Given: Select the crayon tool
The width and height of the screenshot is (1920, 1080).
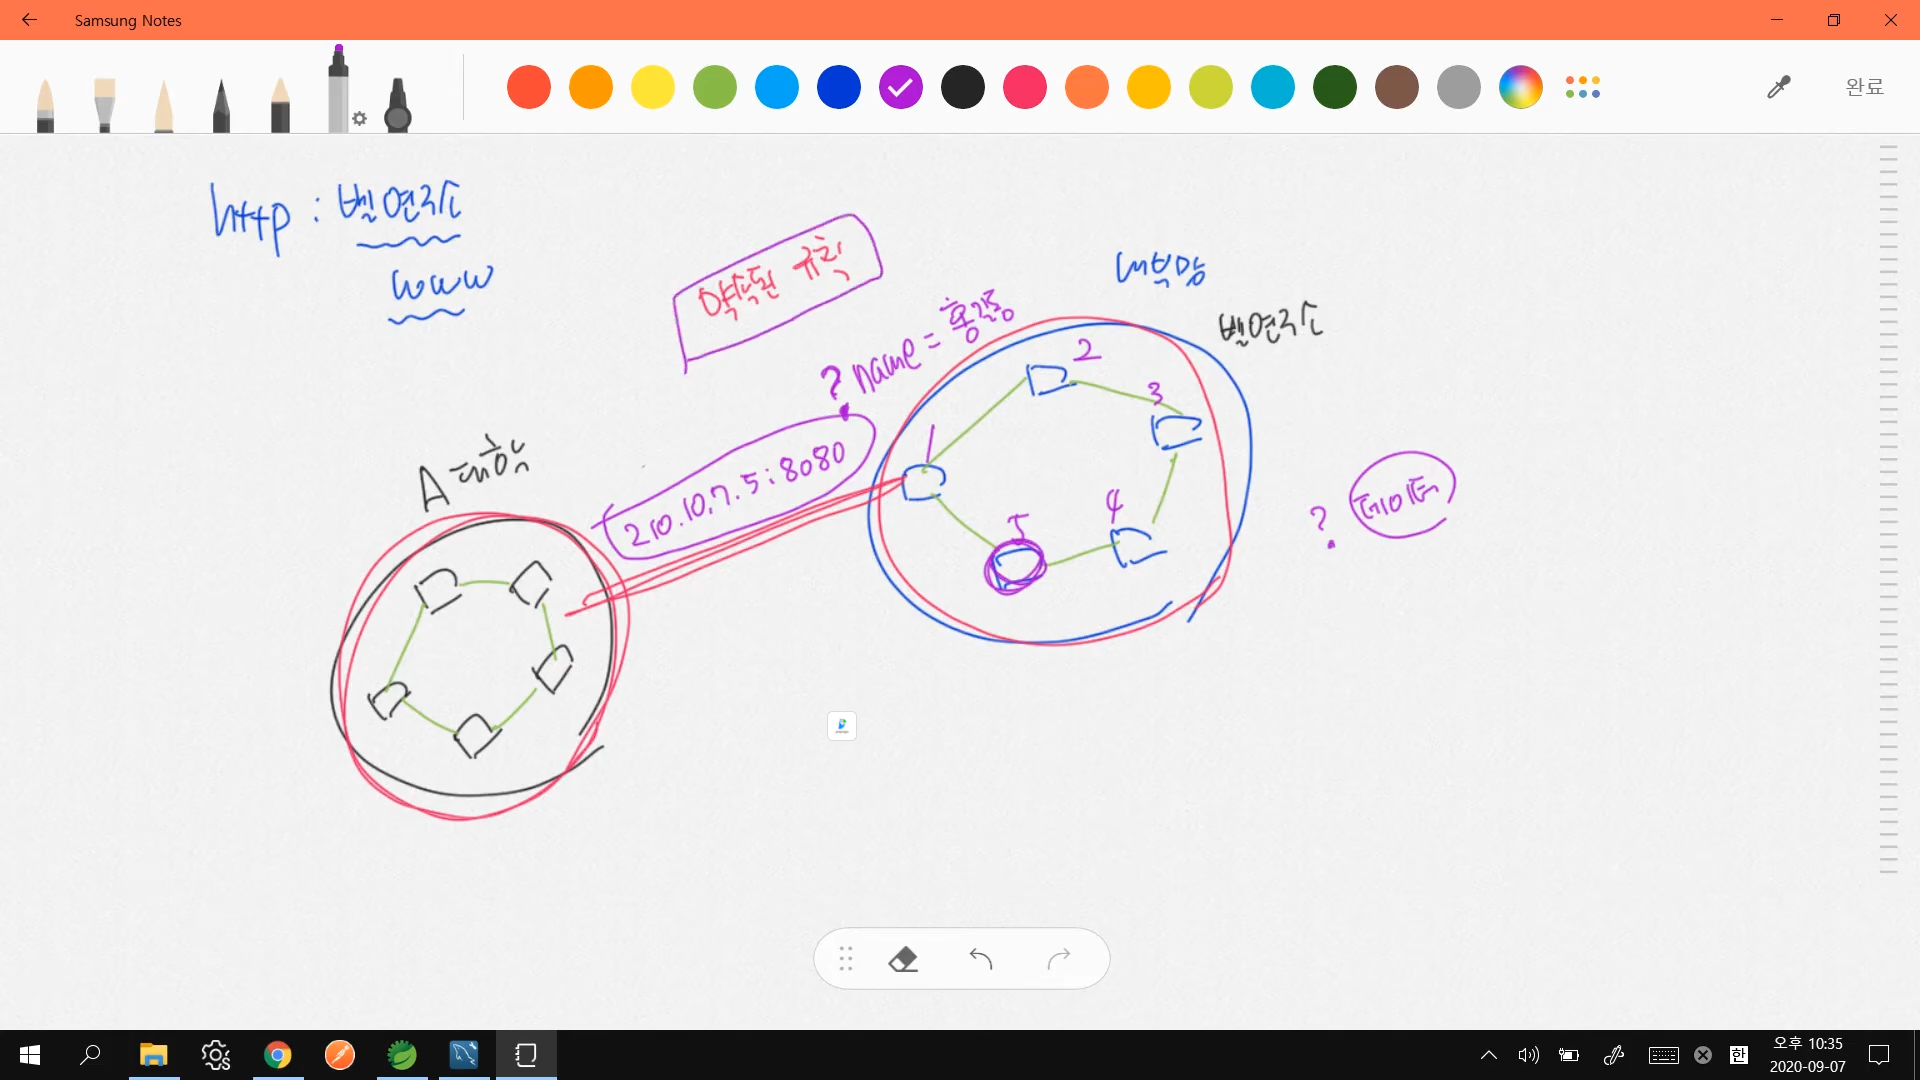Looking at the screenshot, I should coord(280,105).
